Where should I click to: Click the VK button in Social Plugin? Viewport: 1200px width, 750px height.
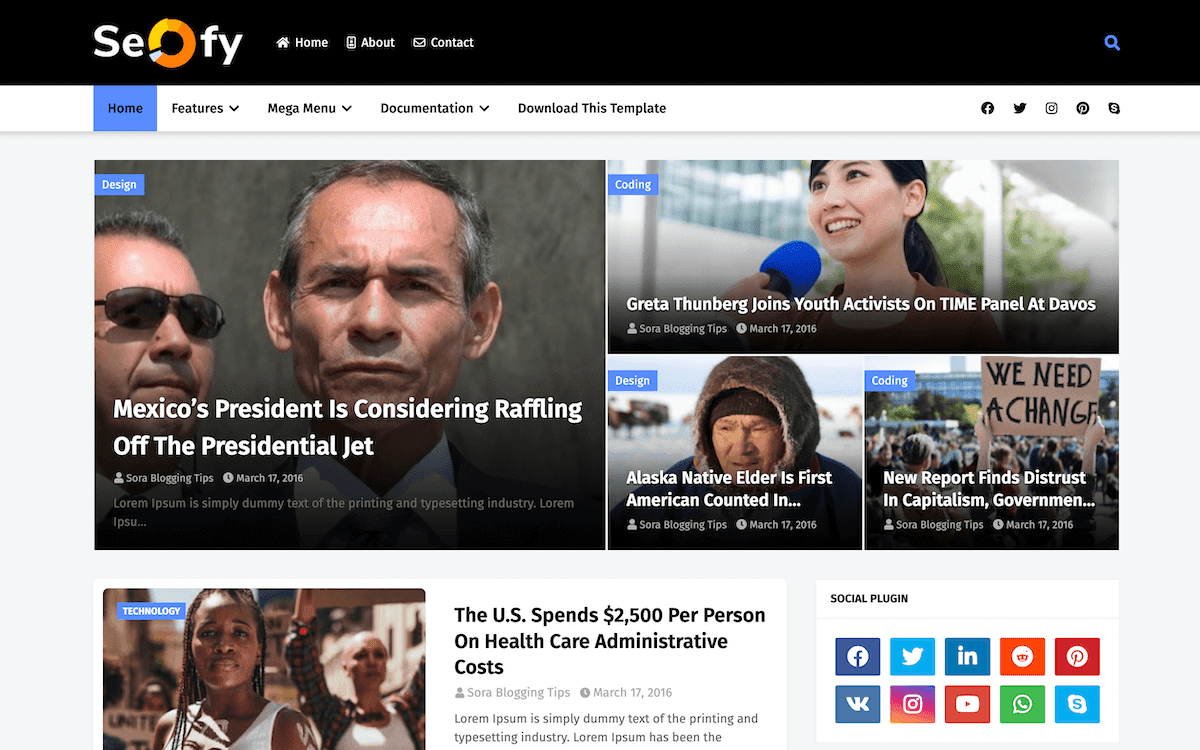pos(858,704)
